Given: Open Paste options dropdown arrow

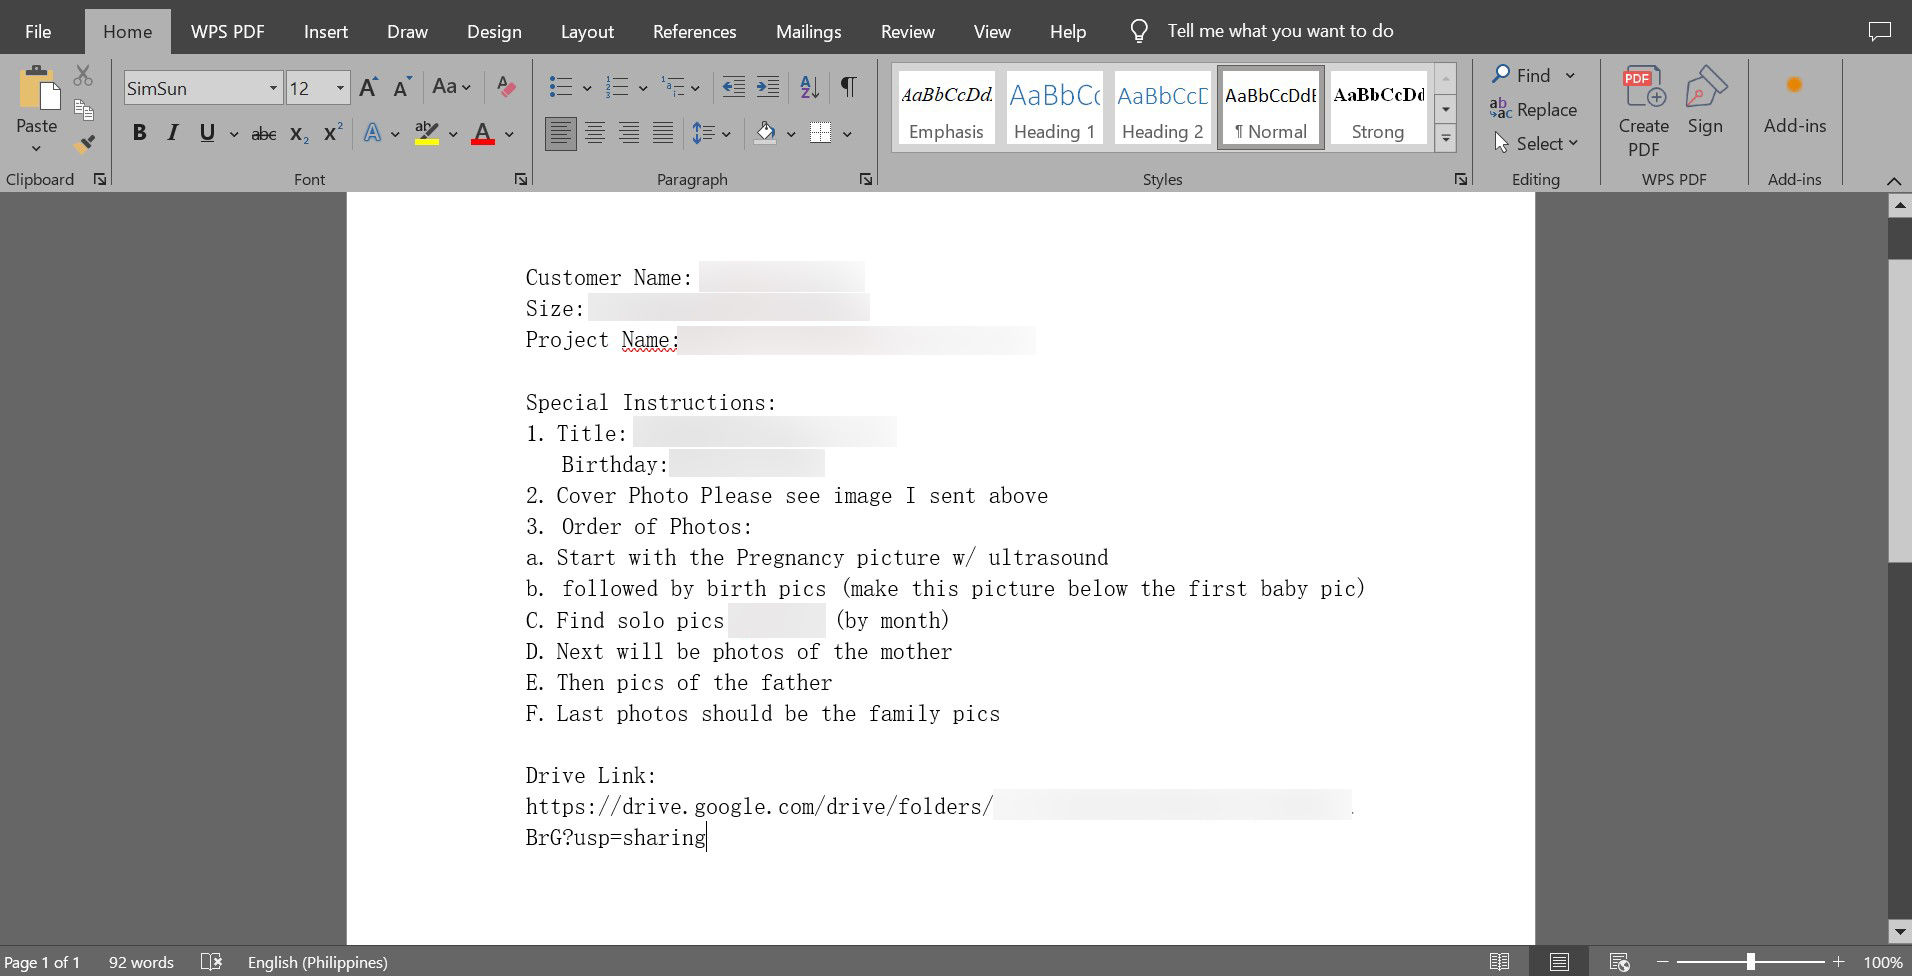Looking at the screenshot, I should 37,149.
